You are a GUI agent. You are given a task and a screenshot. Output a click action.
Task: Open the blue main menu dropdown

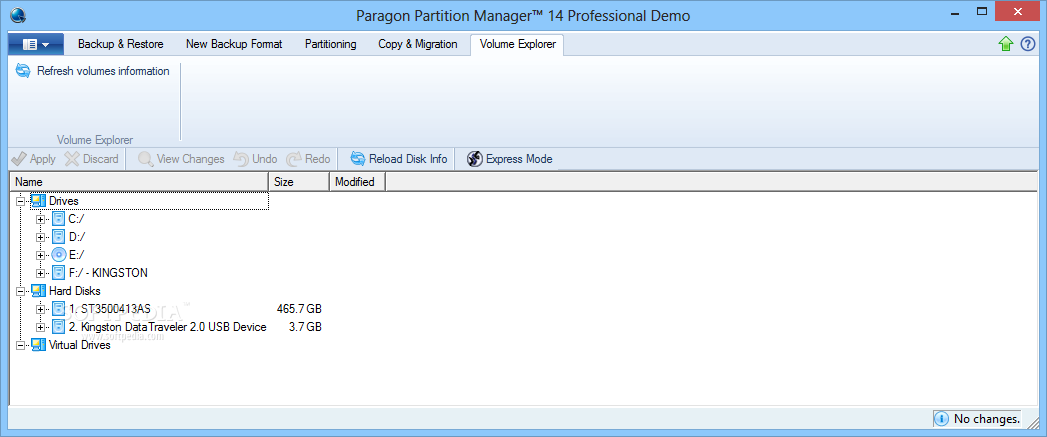tap(36, 45)
